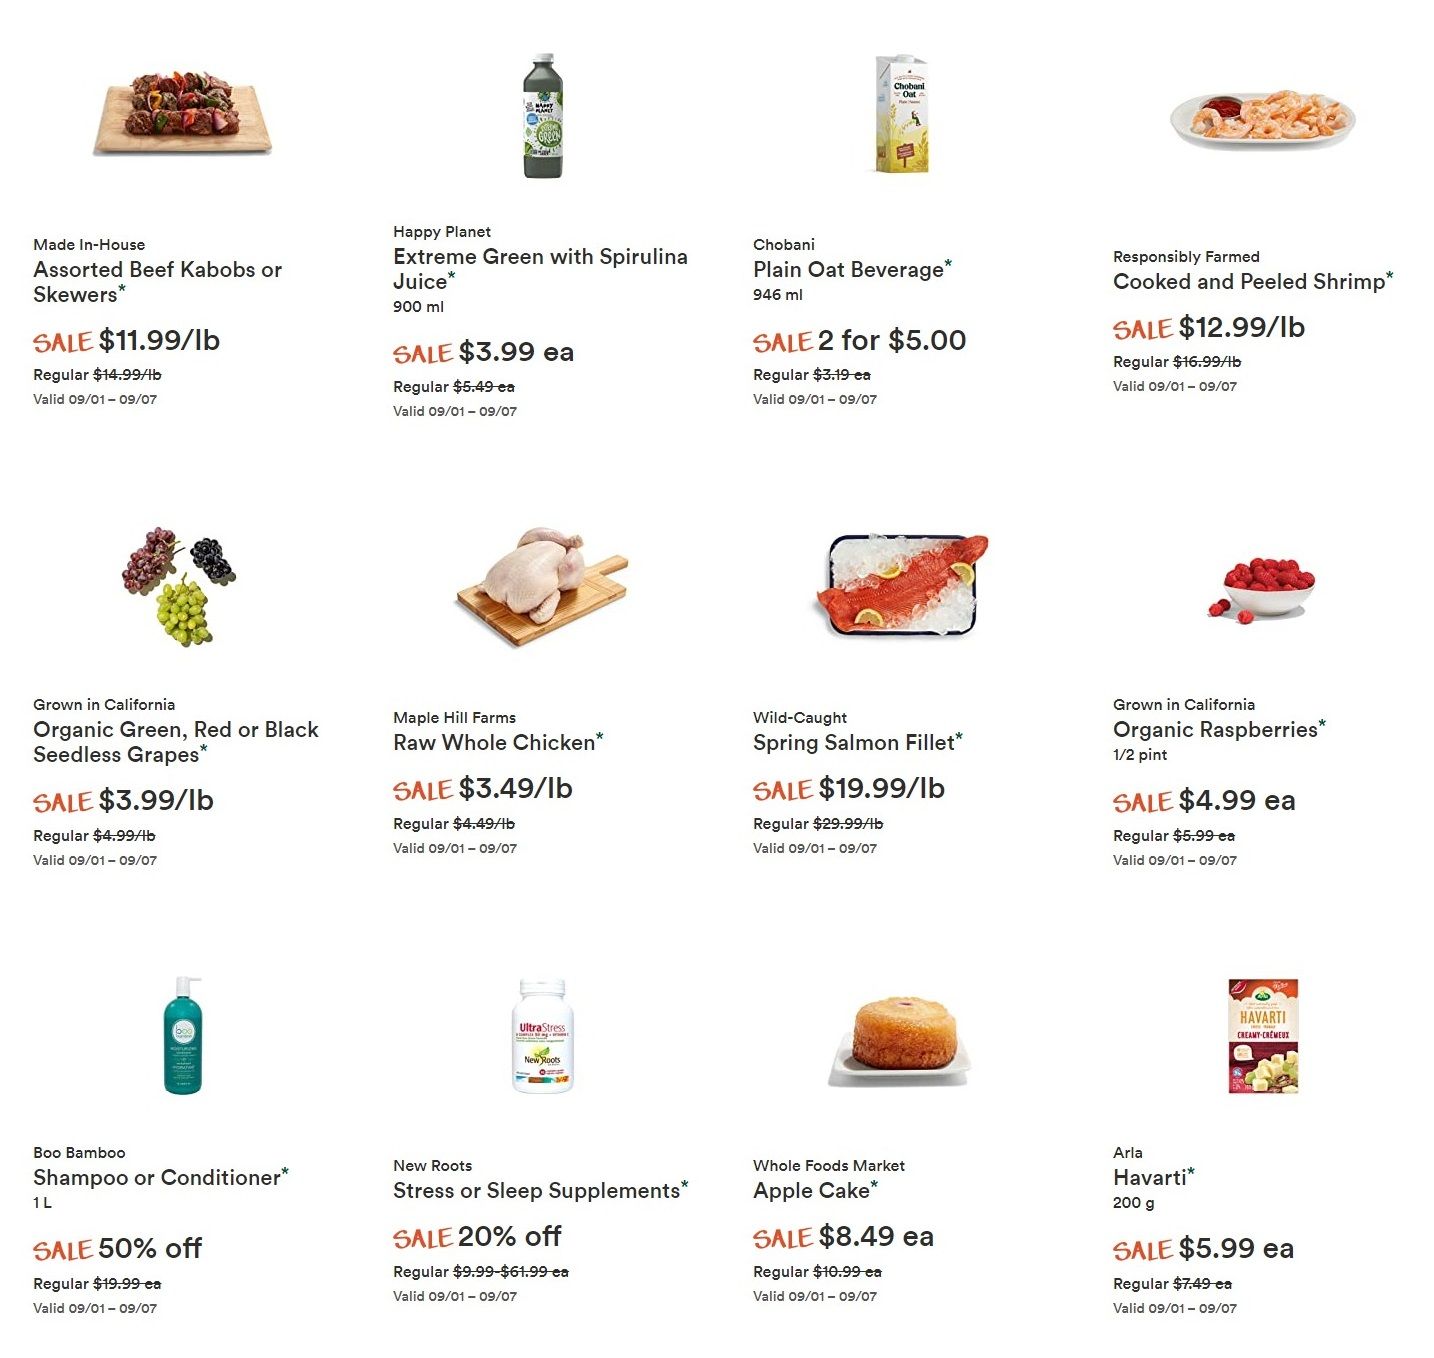Viewport: 1434px width, 1358px height.
Task: Click the Happy Planet green juice bottle image
Action: 543,116
